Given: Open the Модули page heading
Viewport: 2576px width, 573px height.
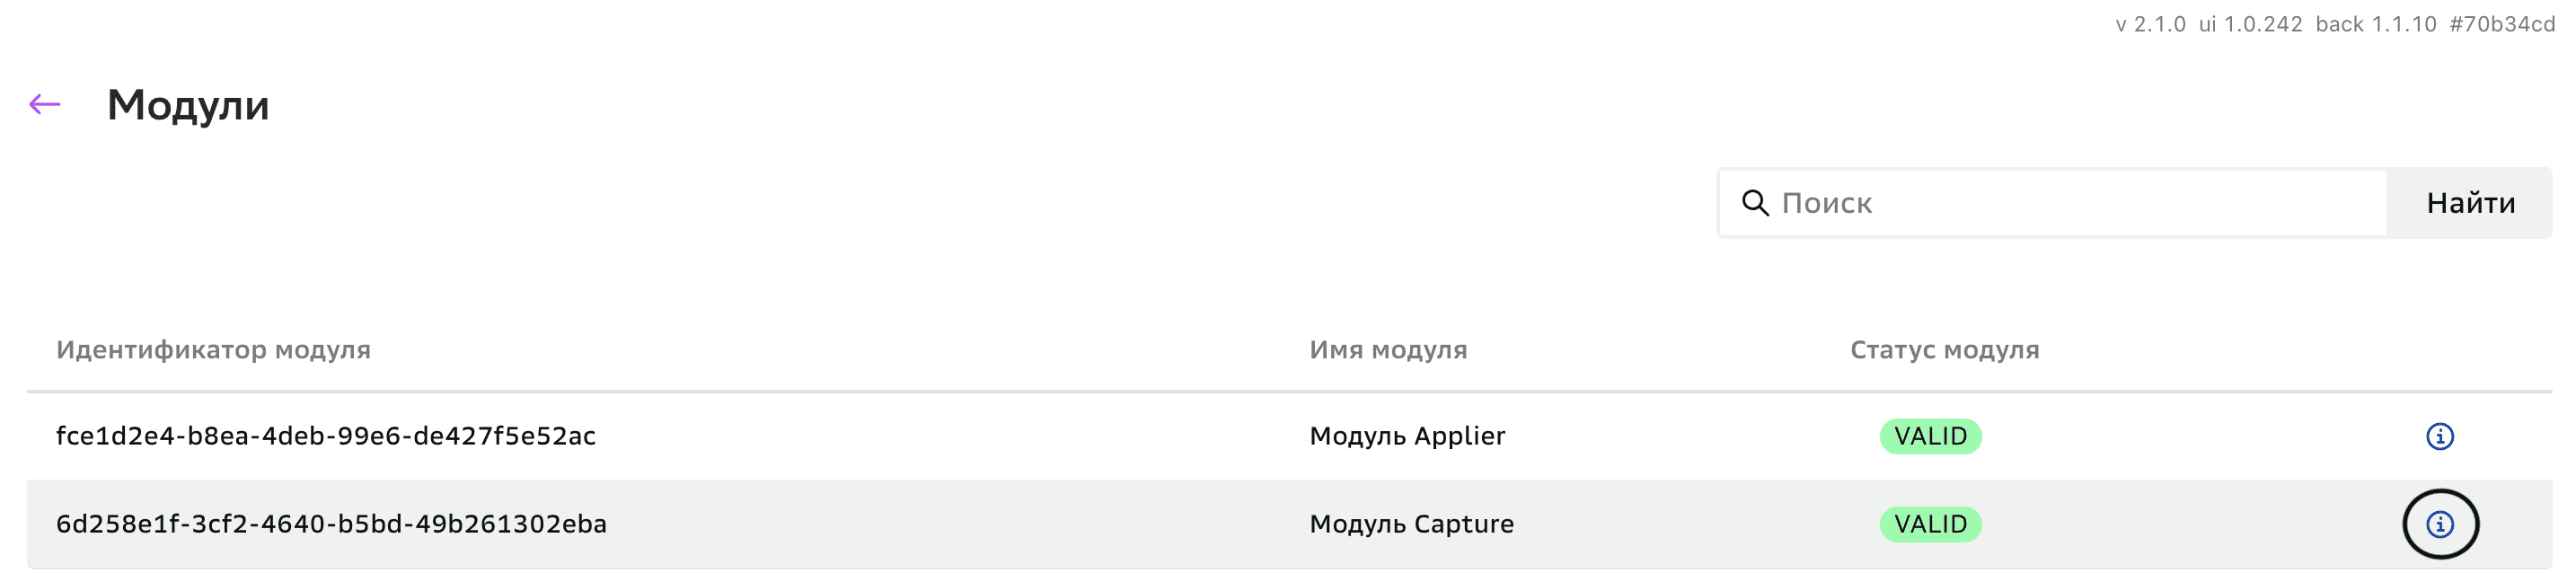Looking at the screenshot, I should point(189,104).
